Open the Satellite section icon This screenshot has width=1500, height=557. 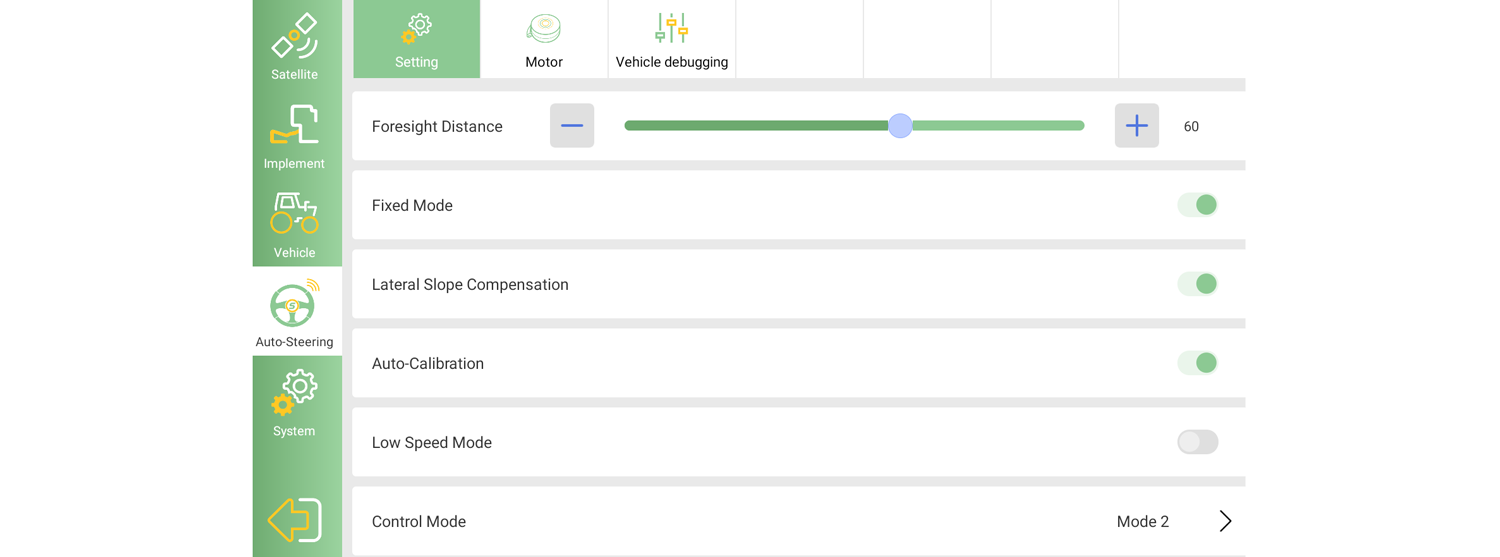tap(294, 36)
